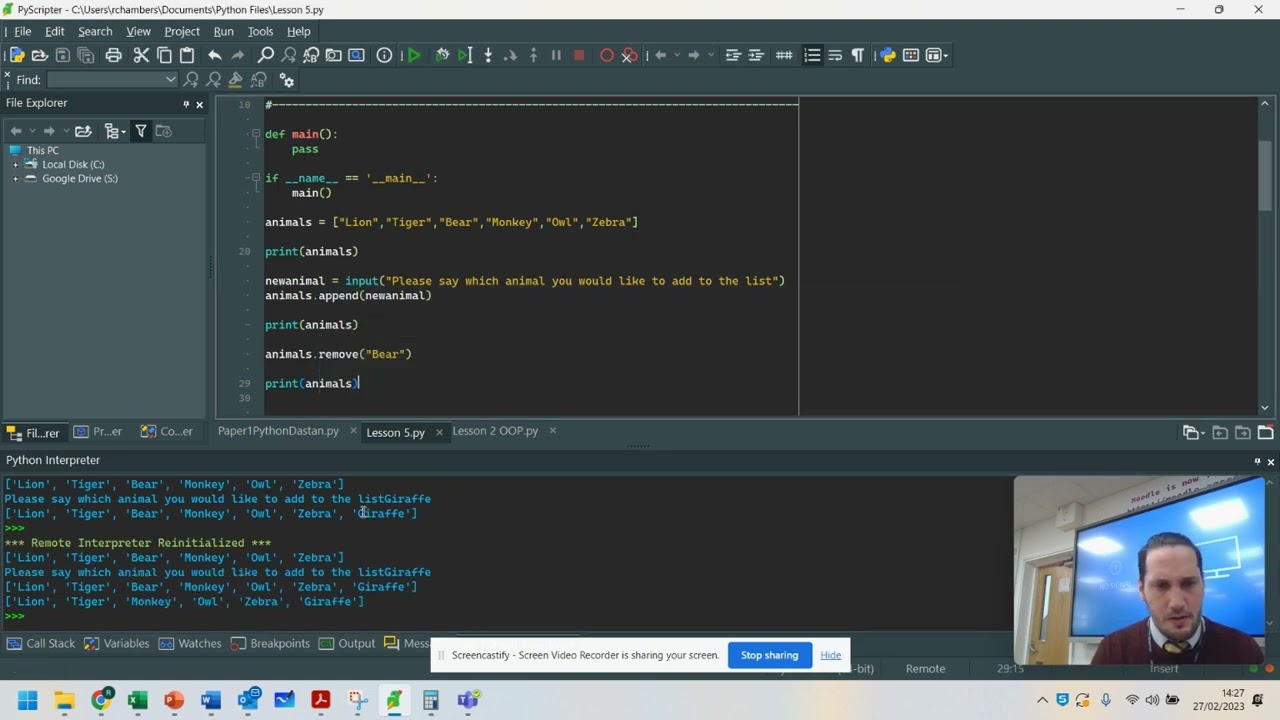This screenshot has width=1280, height=720.
Task: Click the Python versions icon
Action: (x=888, y=55)
